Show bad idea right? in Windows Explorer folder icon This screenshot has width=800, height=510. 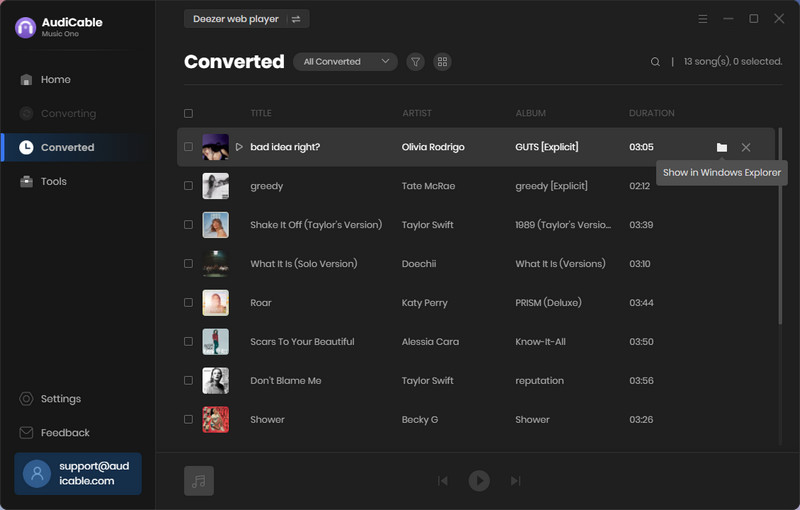(x=721, y=147)
